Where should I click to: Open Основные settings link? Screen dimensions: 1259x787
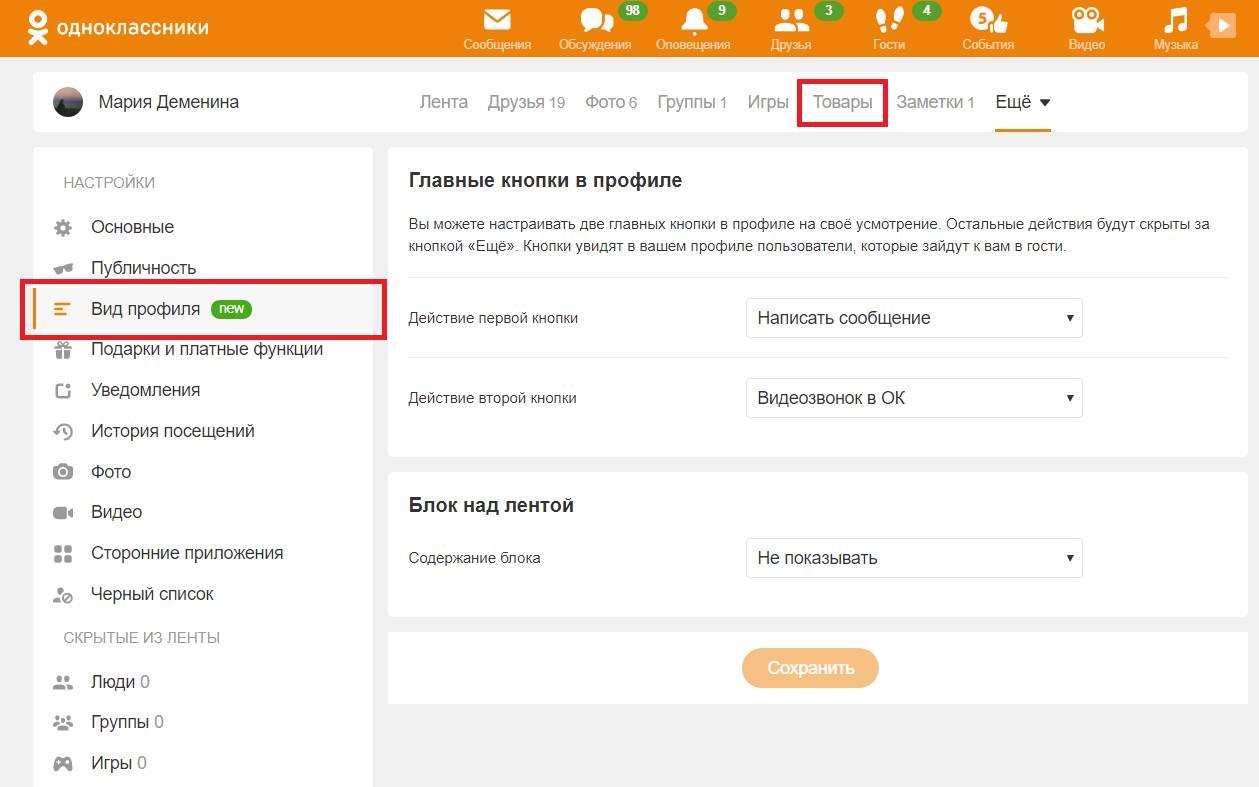[x=132, y=227]
